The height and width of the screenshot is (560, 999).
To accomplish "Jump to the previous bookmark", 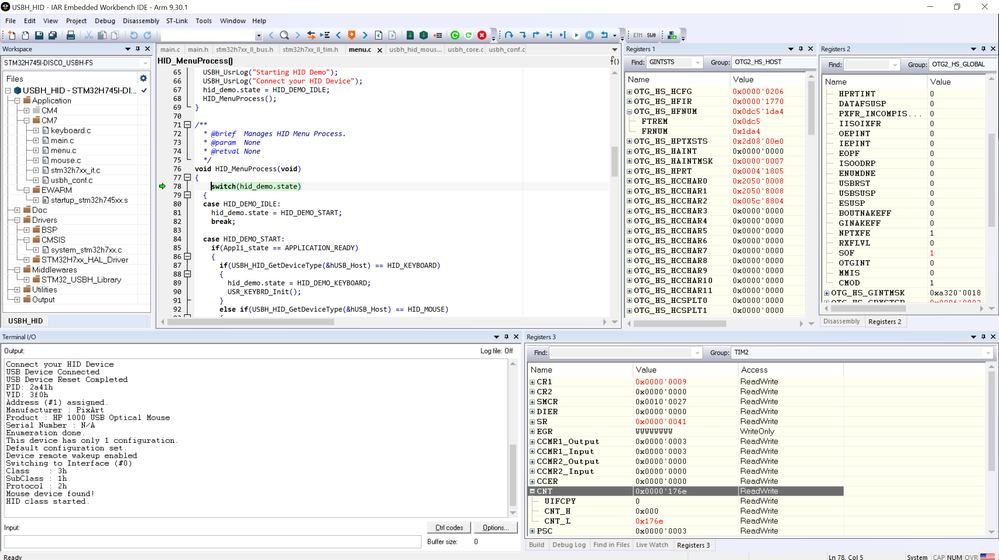I will click(x=338, y=35).
